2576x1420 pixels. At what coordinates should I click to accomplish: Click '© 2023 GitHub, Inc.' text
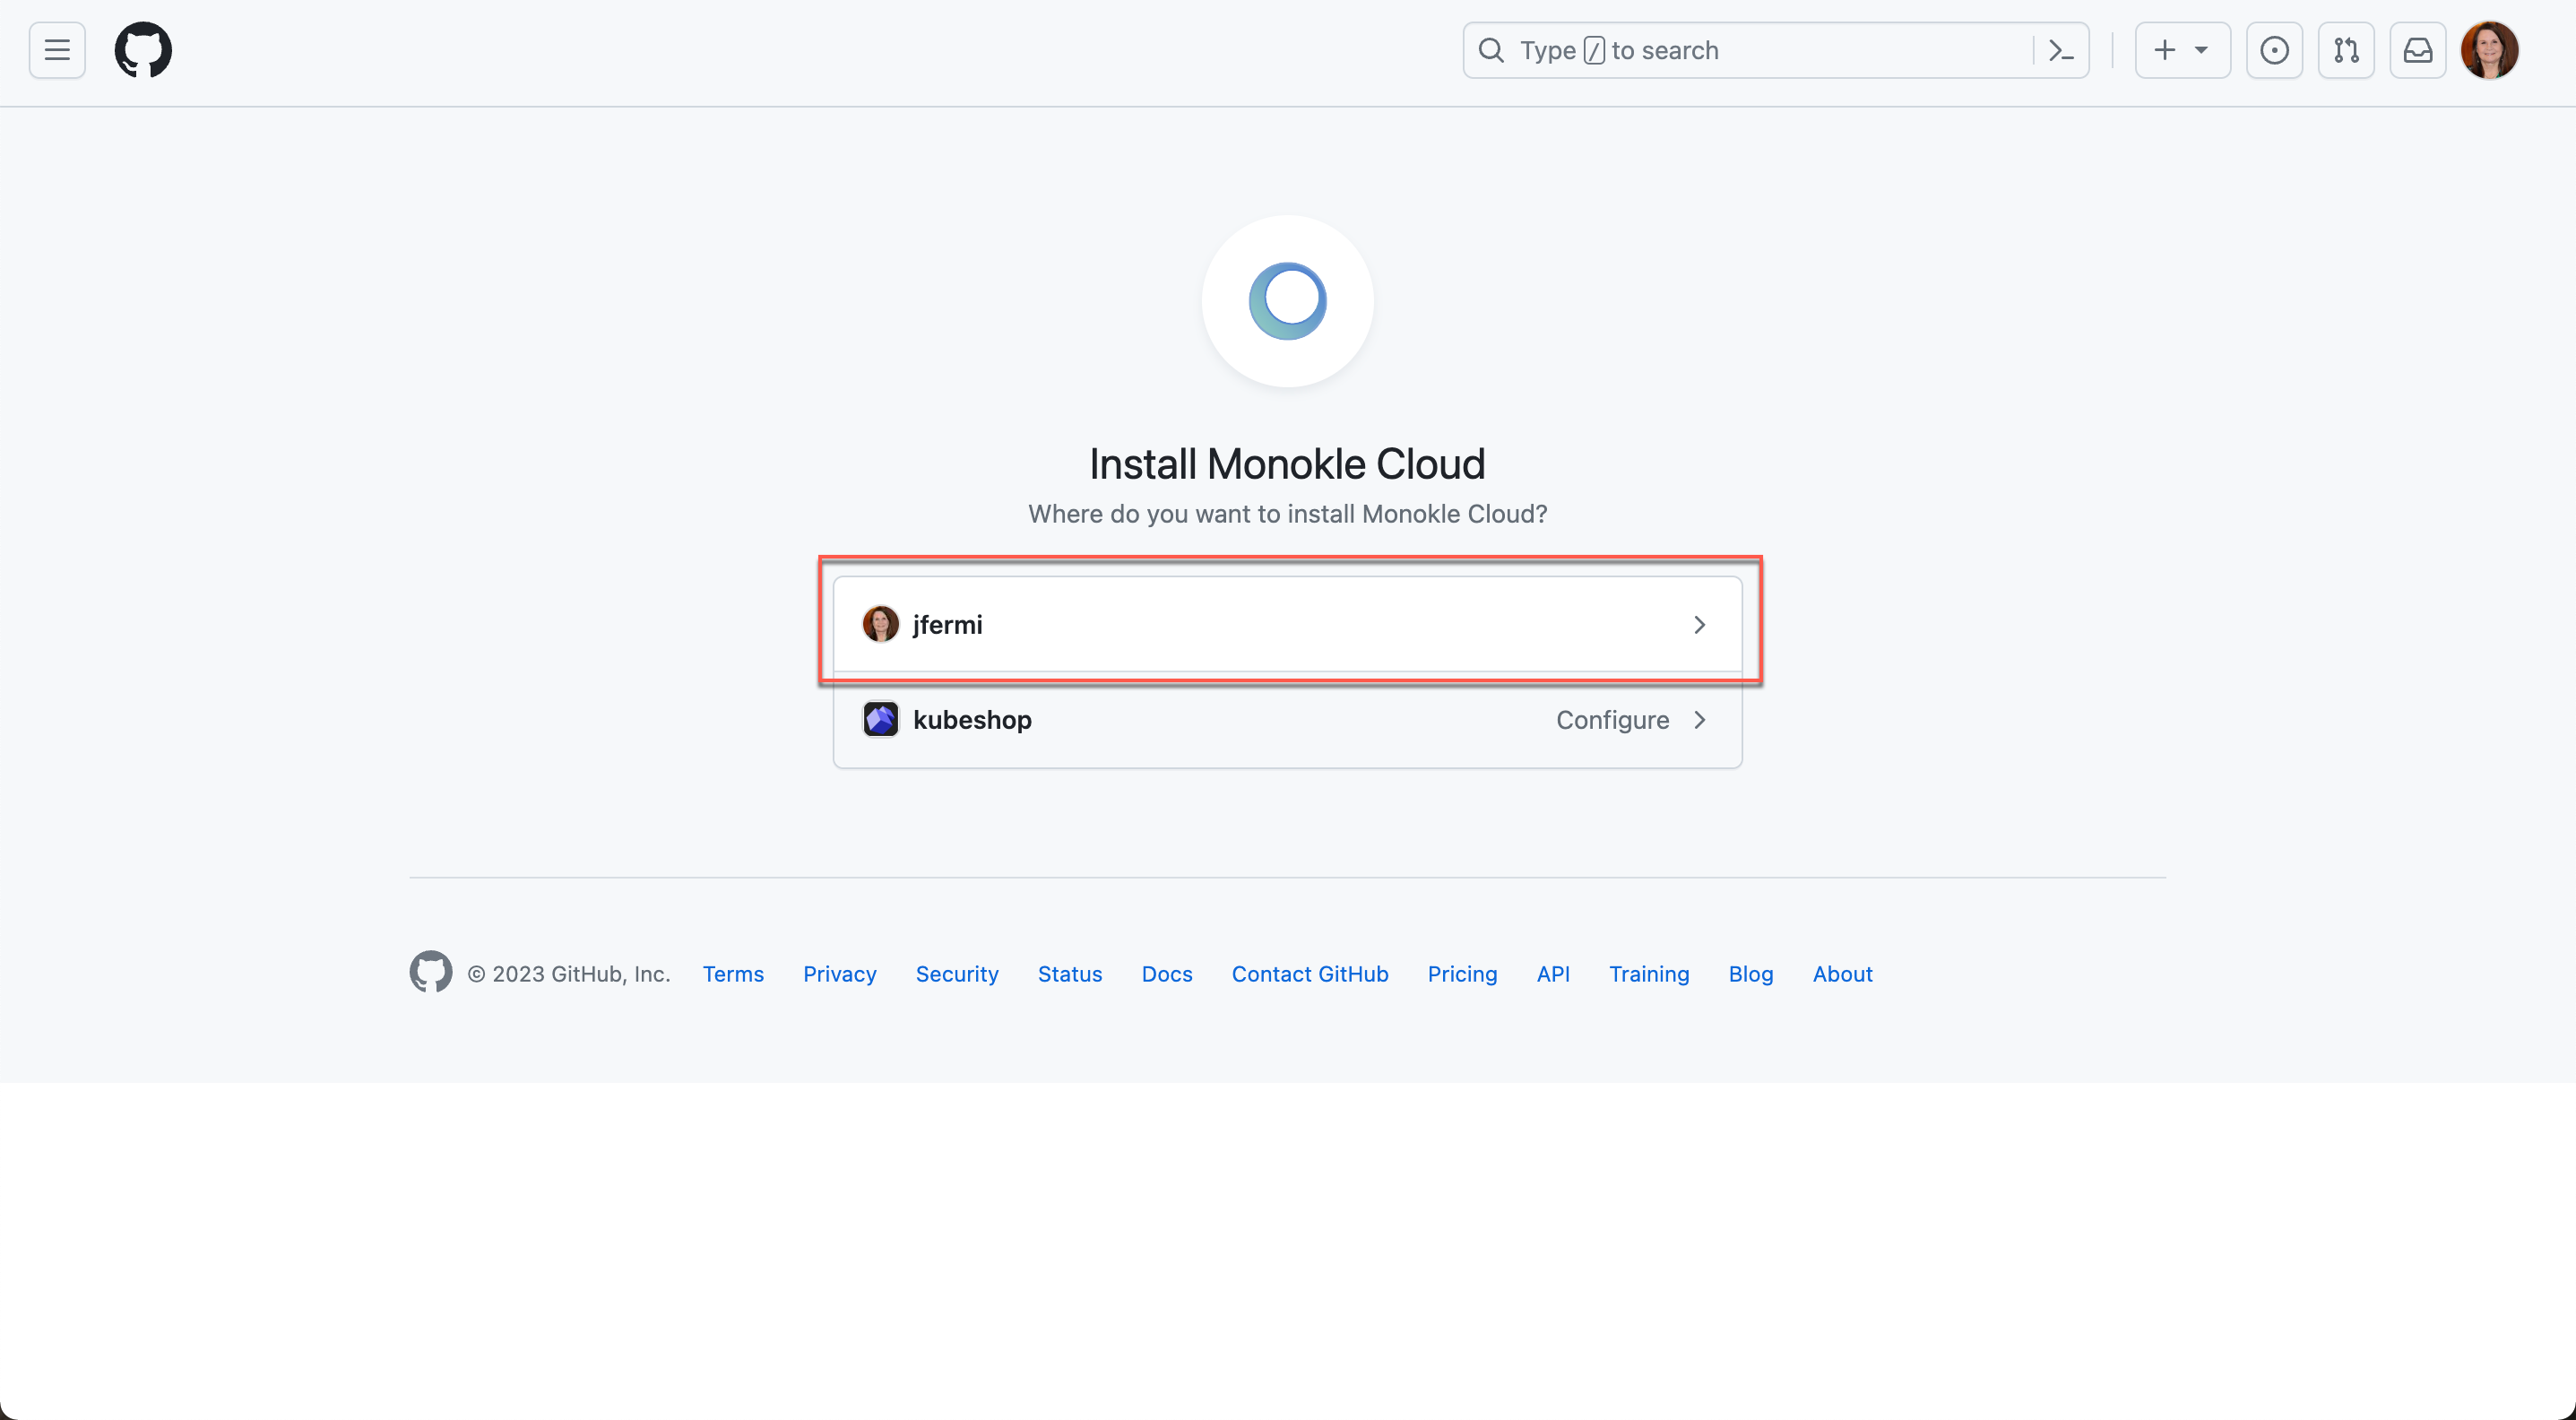click(x=568, y=974)
